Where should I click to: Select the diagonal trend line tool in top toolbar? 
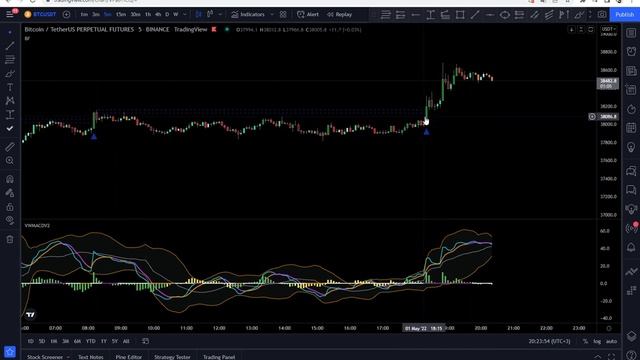[x=475, y=15]
